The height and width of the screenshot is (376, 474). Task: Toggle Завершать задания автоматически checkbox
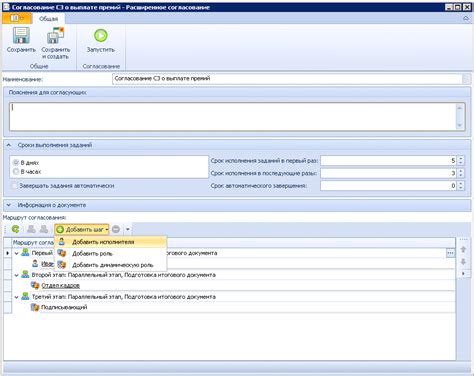(14, 186)
